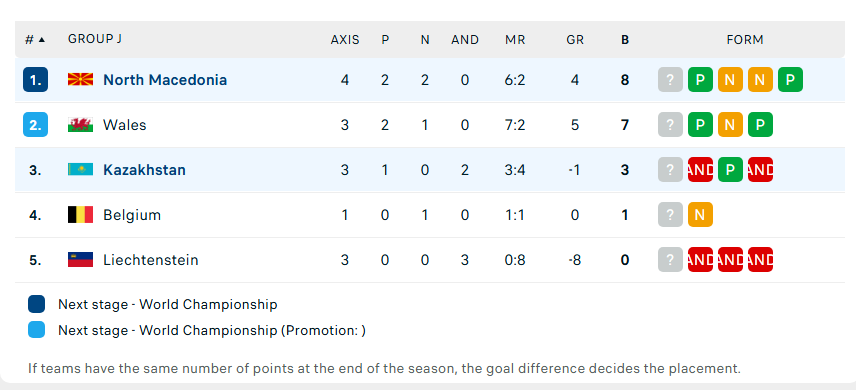Click the dark blue World Championship legend swatch
This screenshot has width=856, height=390.
(37, 304)
